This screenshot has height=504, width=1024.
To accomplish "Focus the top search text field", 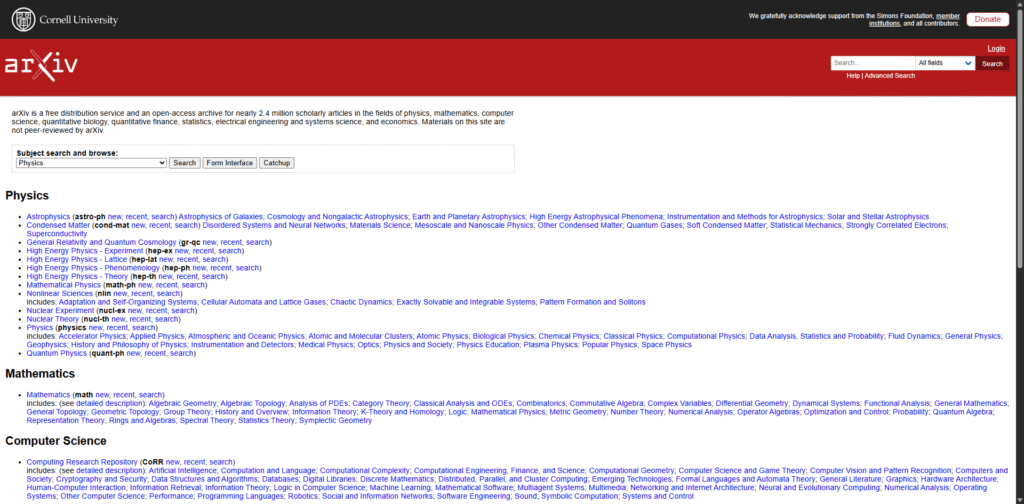I will coord(872,63).
